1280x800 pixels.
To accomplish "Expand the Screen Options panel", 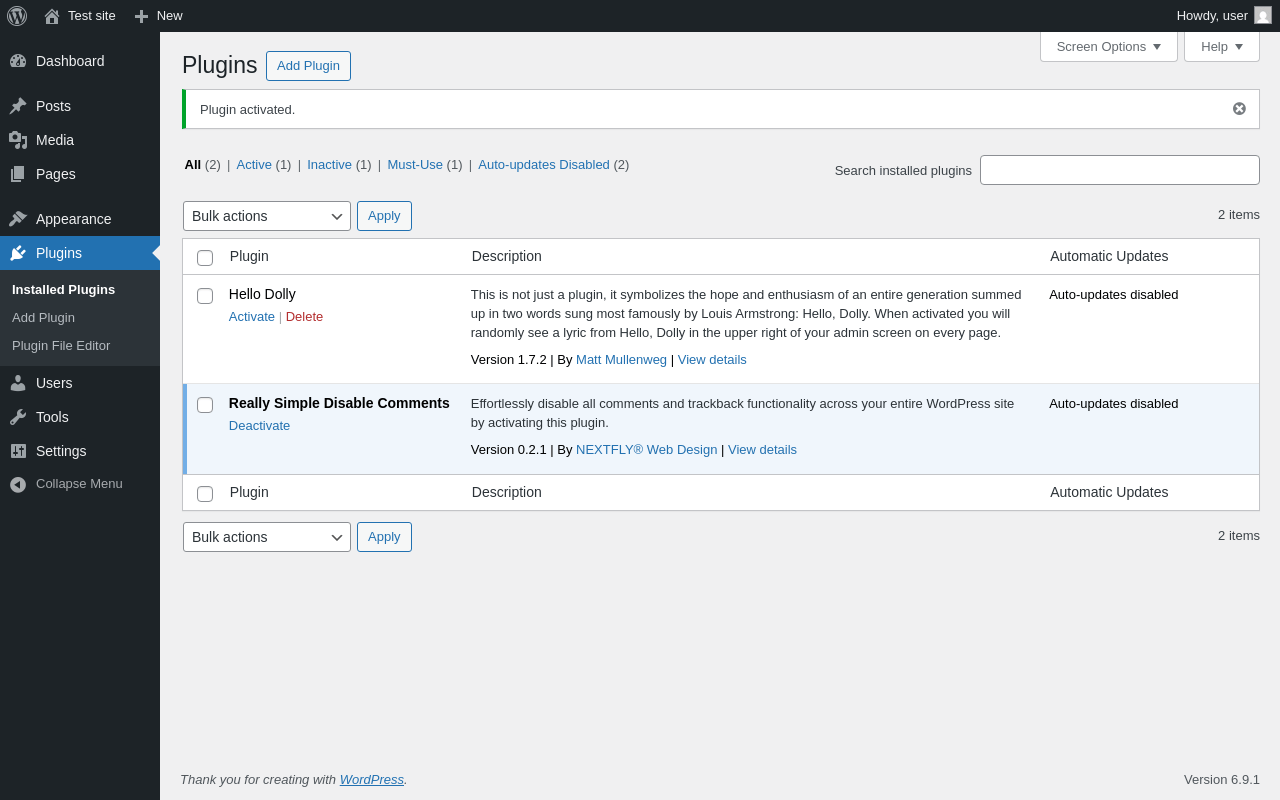I will click(x=1108, y=46).
